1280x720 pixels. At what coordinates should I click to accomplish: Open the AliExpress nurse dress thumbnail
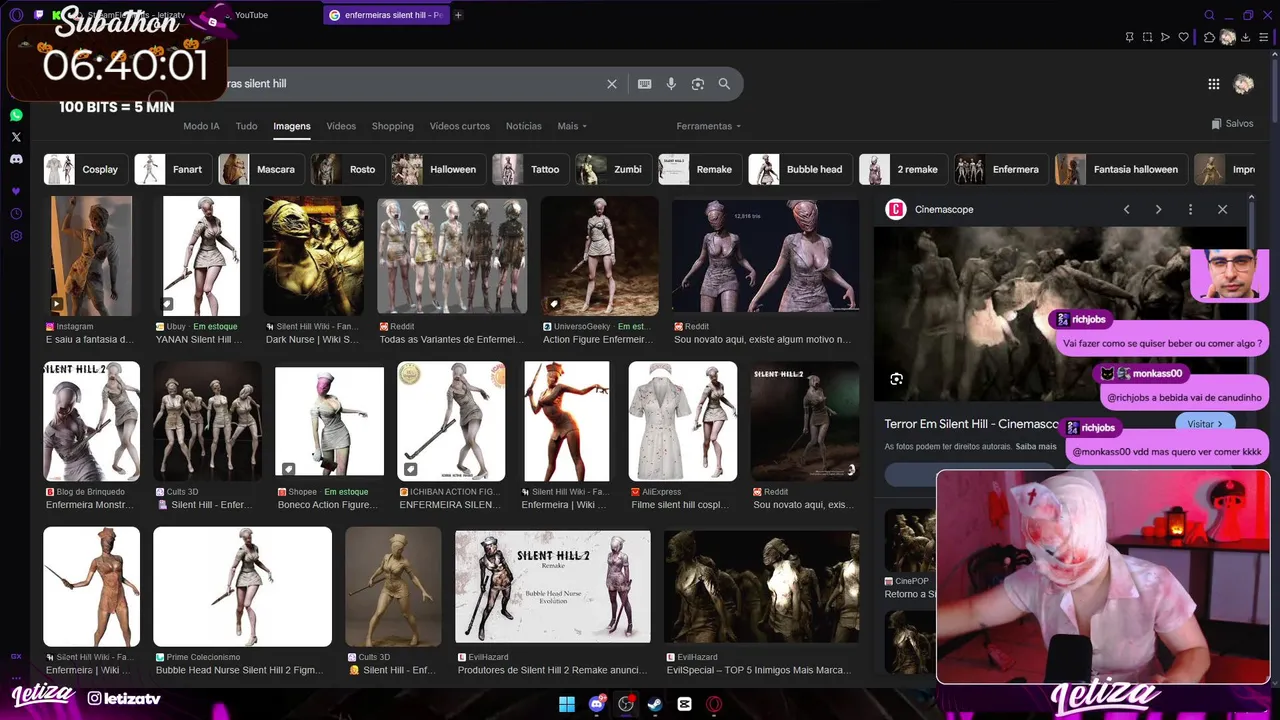(683, 421)
